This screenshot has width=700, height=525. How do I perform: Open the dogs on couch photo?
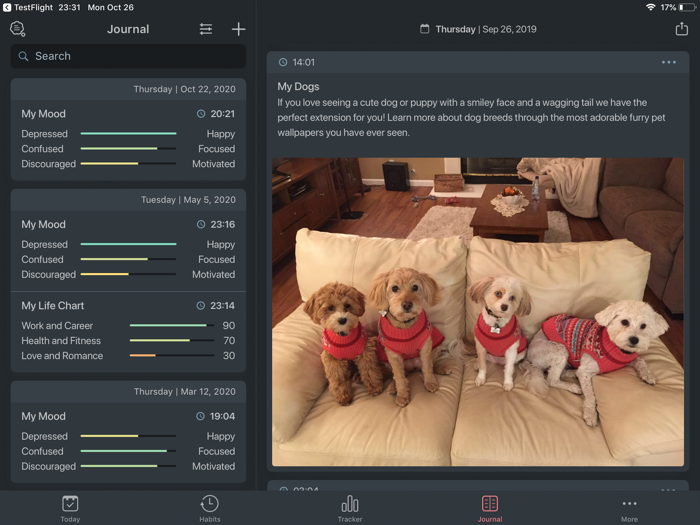click(x=478, y=312)
